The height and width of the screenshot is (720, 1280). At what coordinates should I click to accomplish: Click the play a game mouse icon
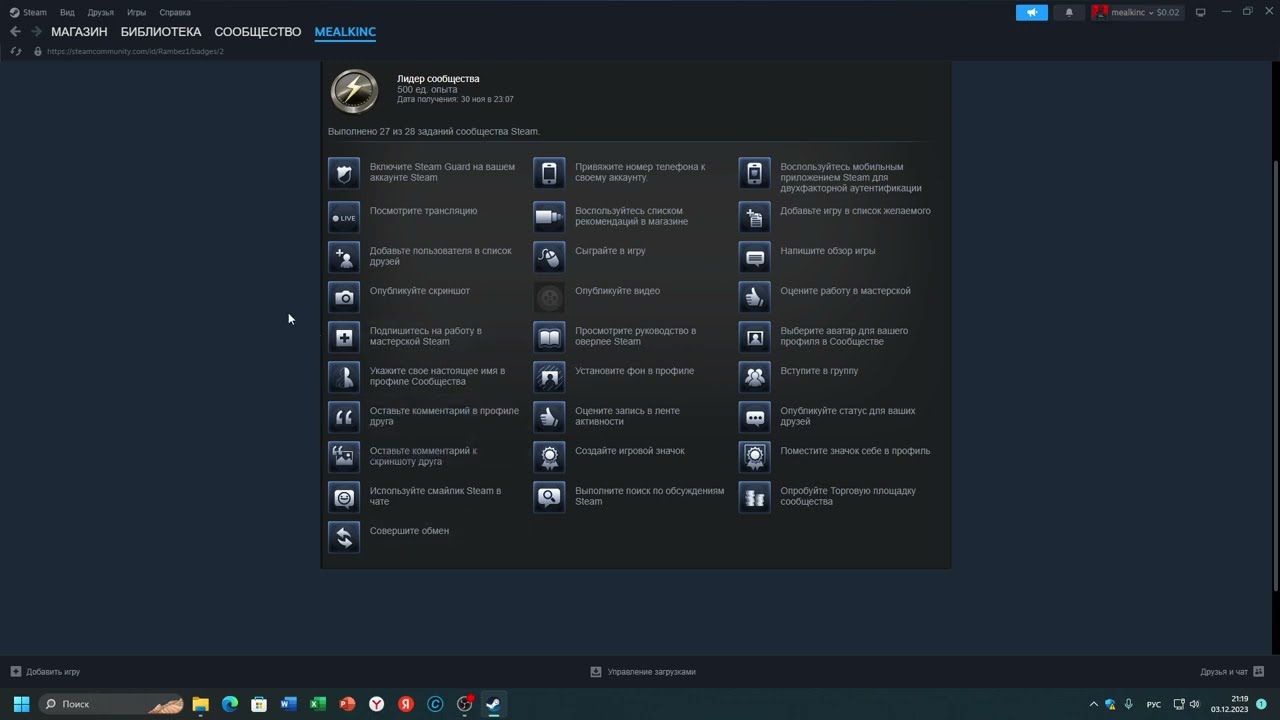(549, 257)
